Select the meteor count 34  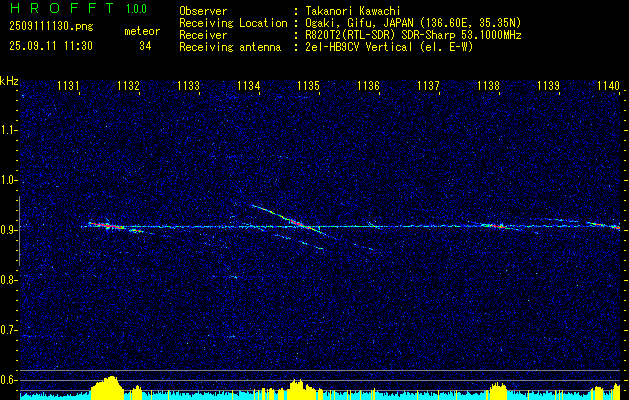click(x=145, y=46)
